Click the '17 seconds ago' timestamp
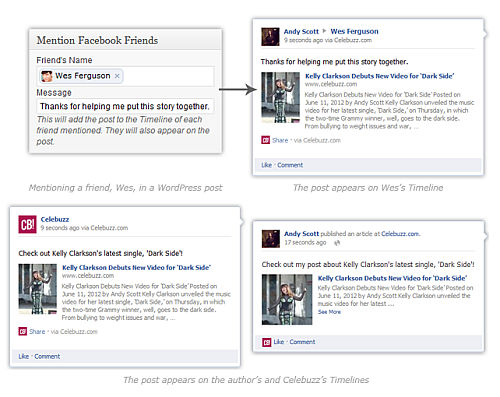The width and height of the screenshot is (500, 397). (x=305, y=243)
